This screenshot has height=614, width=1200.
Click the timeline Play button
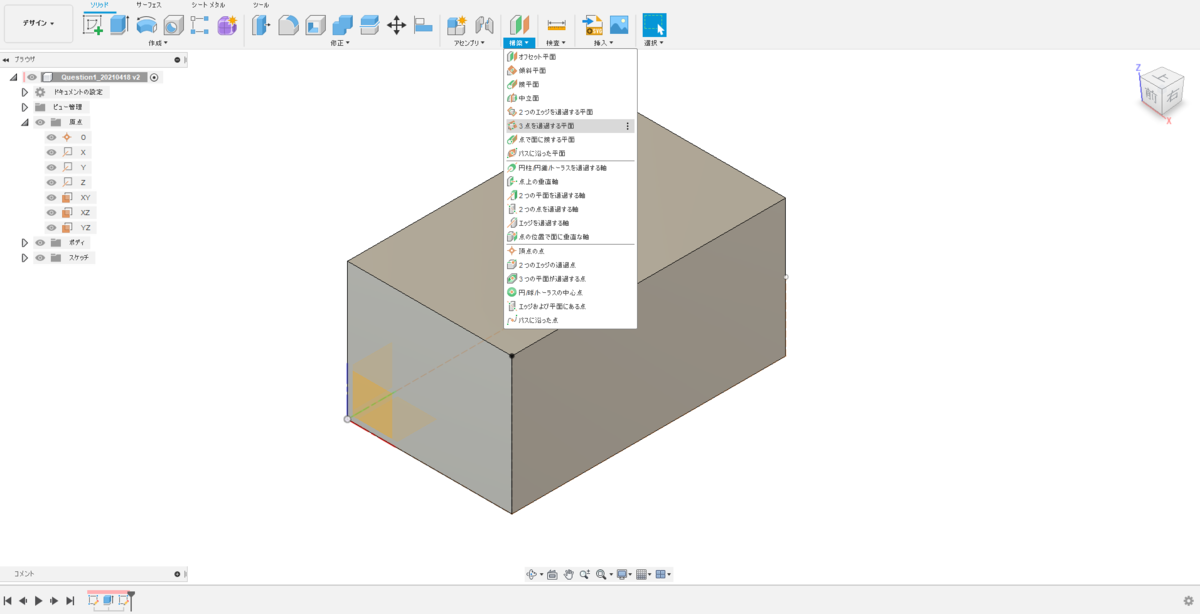[x=38, y=601]
